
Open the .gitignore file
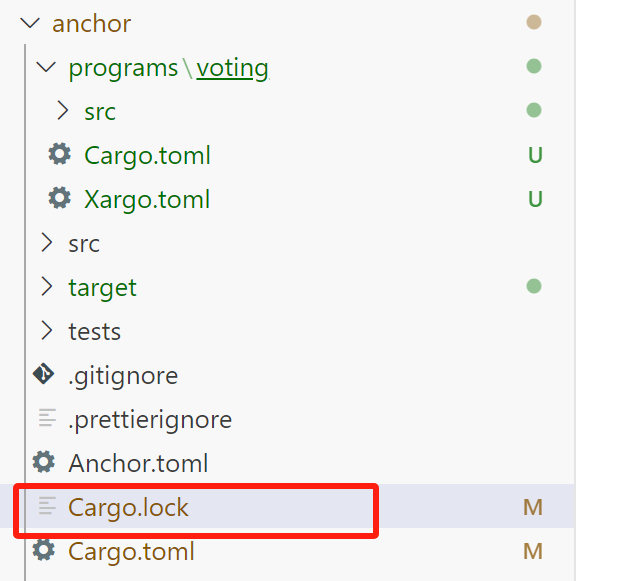(x=123, y=376)
